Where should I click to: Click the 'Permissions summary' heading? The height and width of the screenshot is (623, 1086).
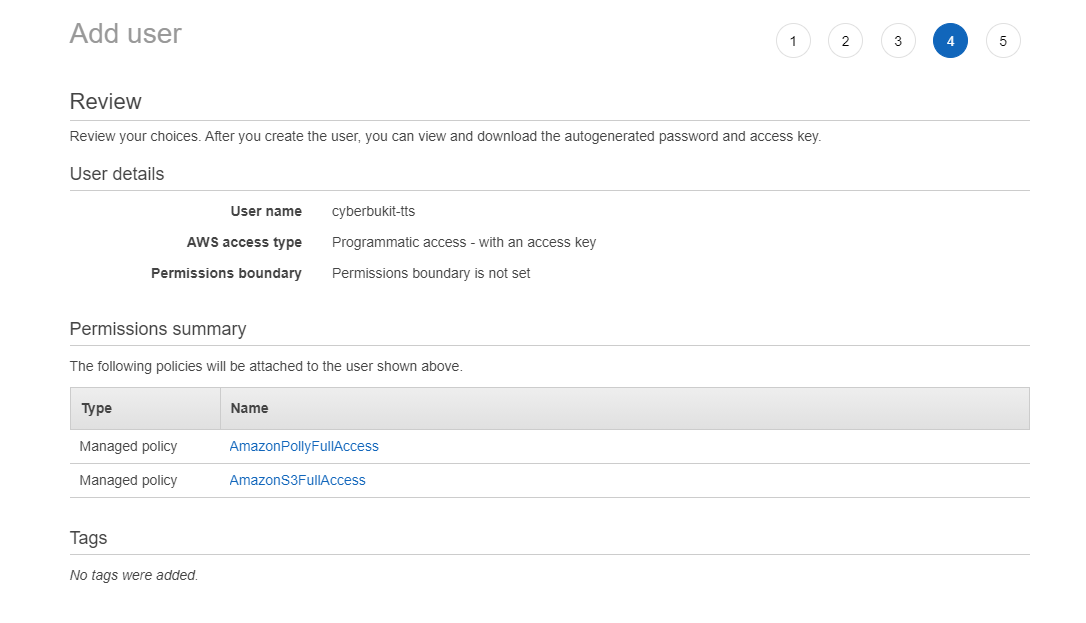point(158,329)
